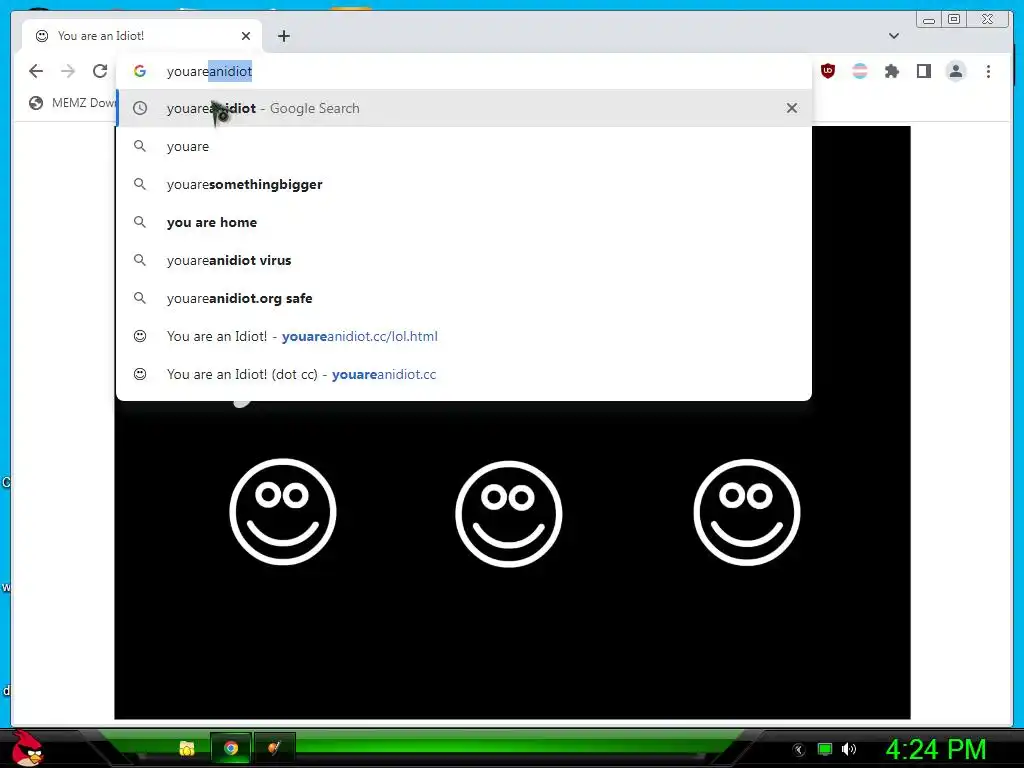This screenshot has height=768, width=1024.
Task: Choose the youareanidiot virus suggestion
Action: 464,260
